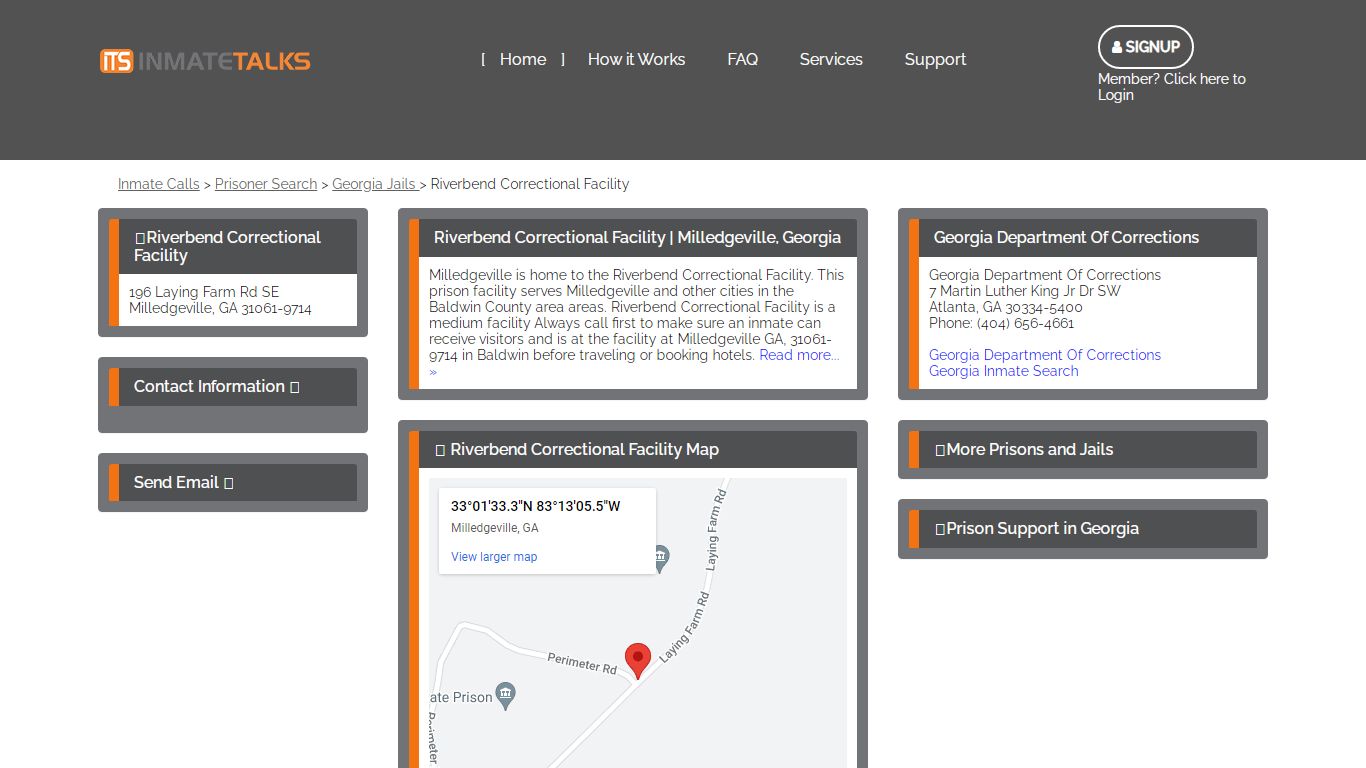1366x768 pixels.
Task: Click View larger map link
Action: (494, 557)
